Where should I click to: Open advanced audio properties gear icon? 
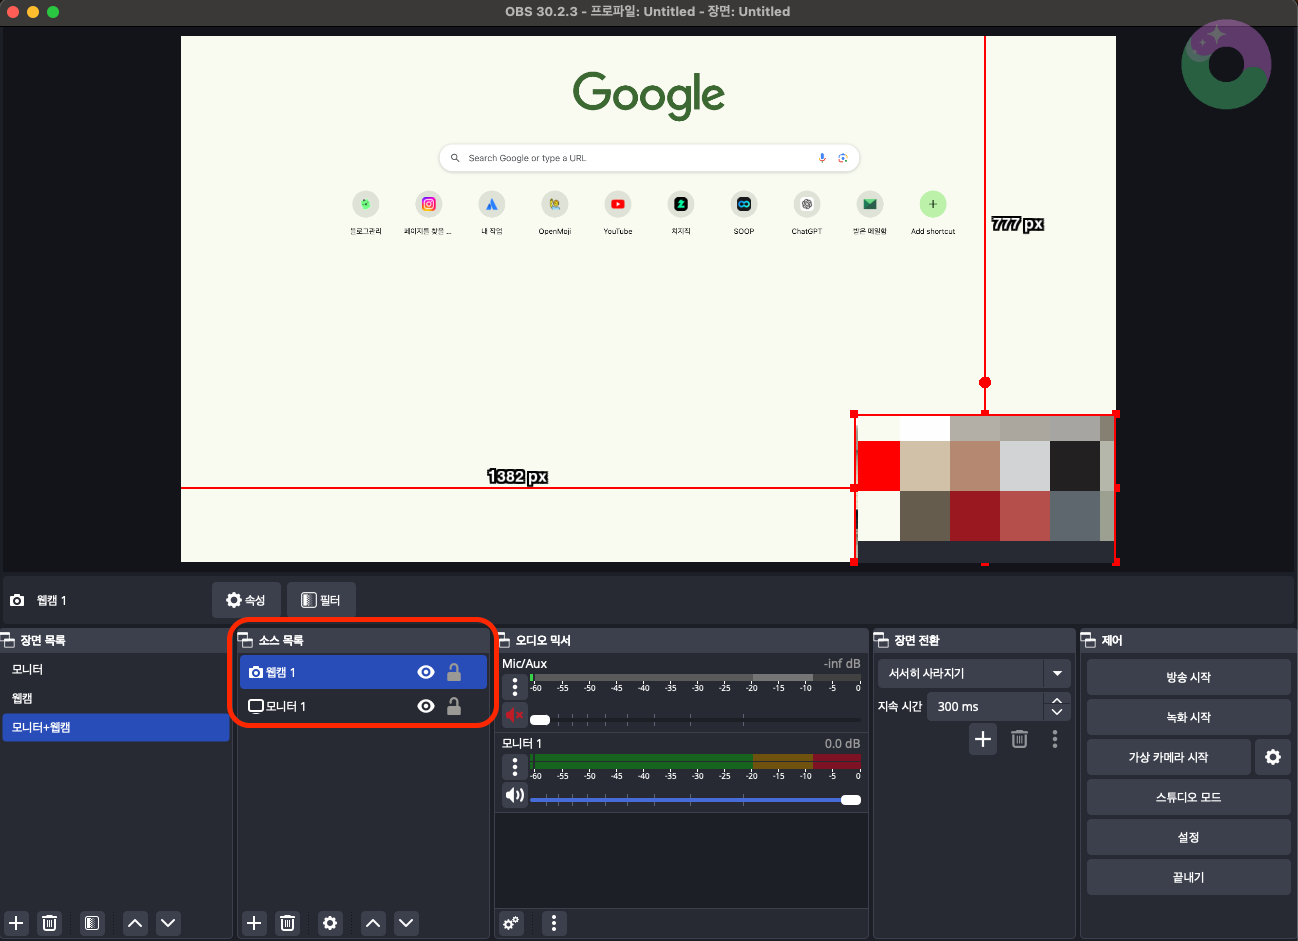(511, 923)
